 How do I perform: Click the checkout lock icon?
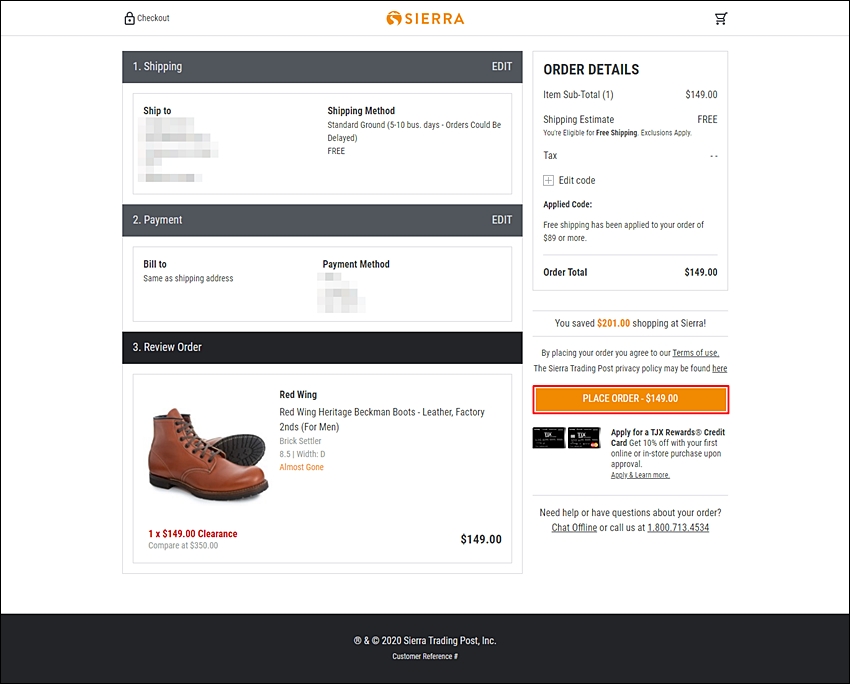click(129, 18)
